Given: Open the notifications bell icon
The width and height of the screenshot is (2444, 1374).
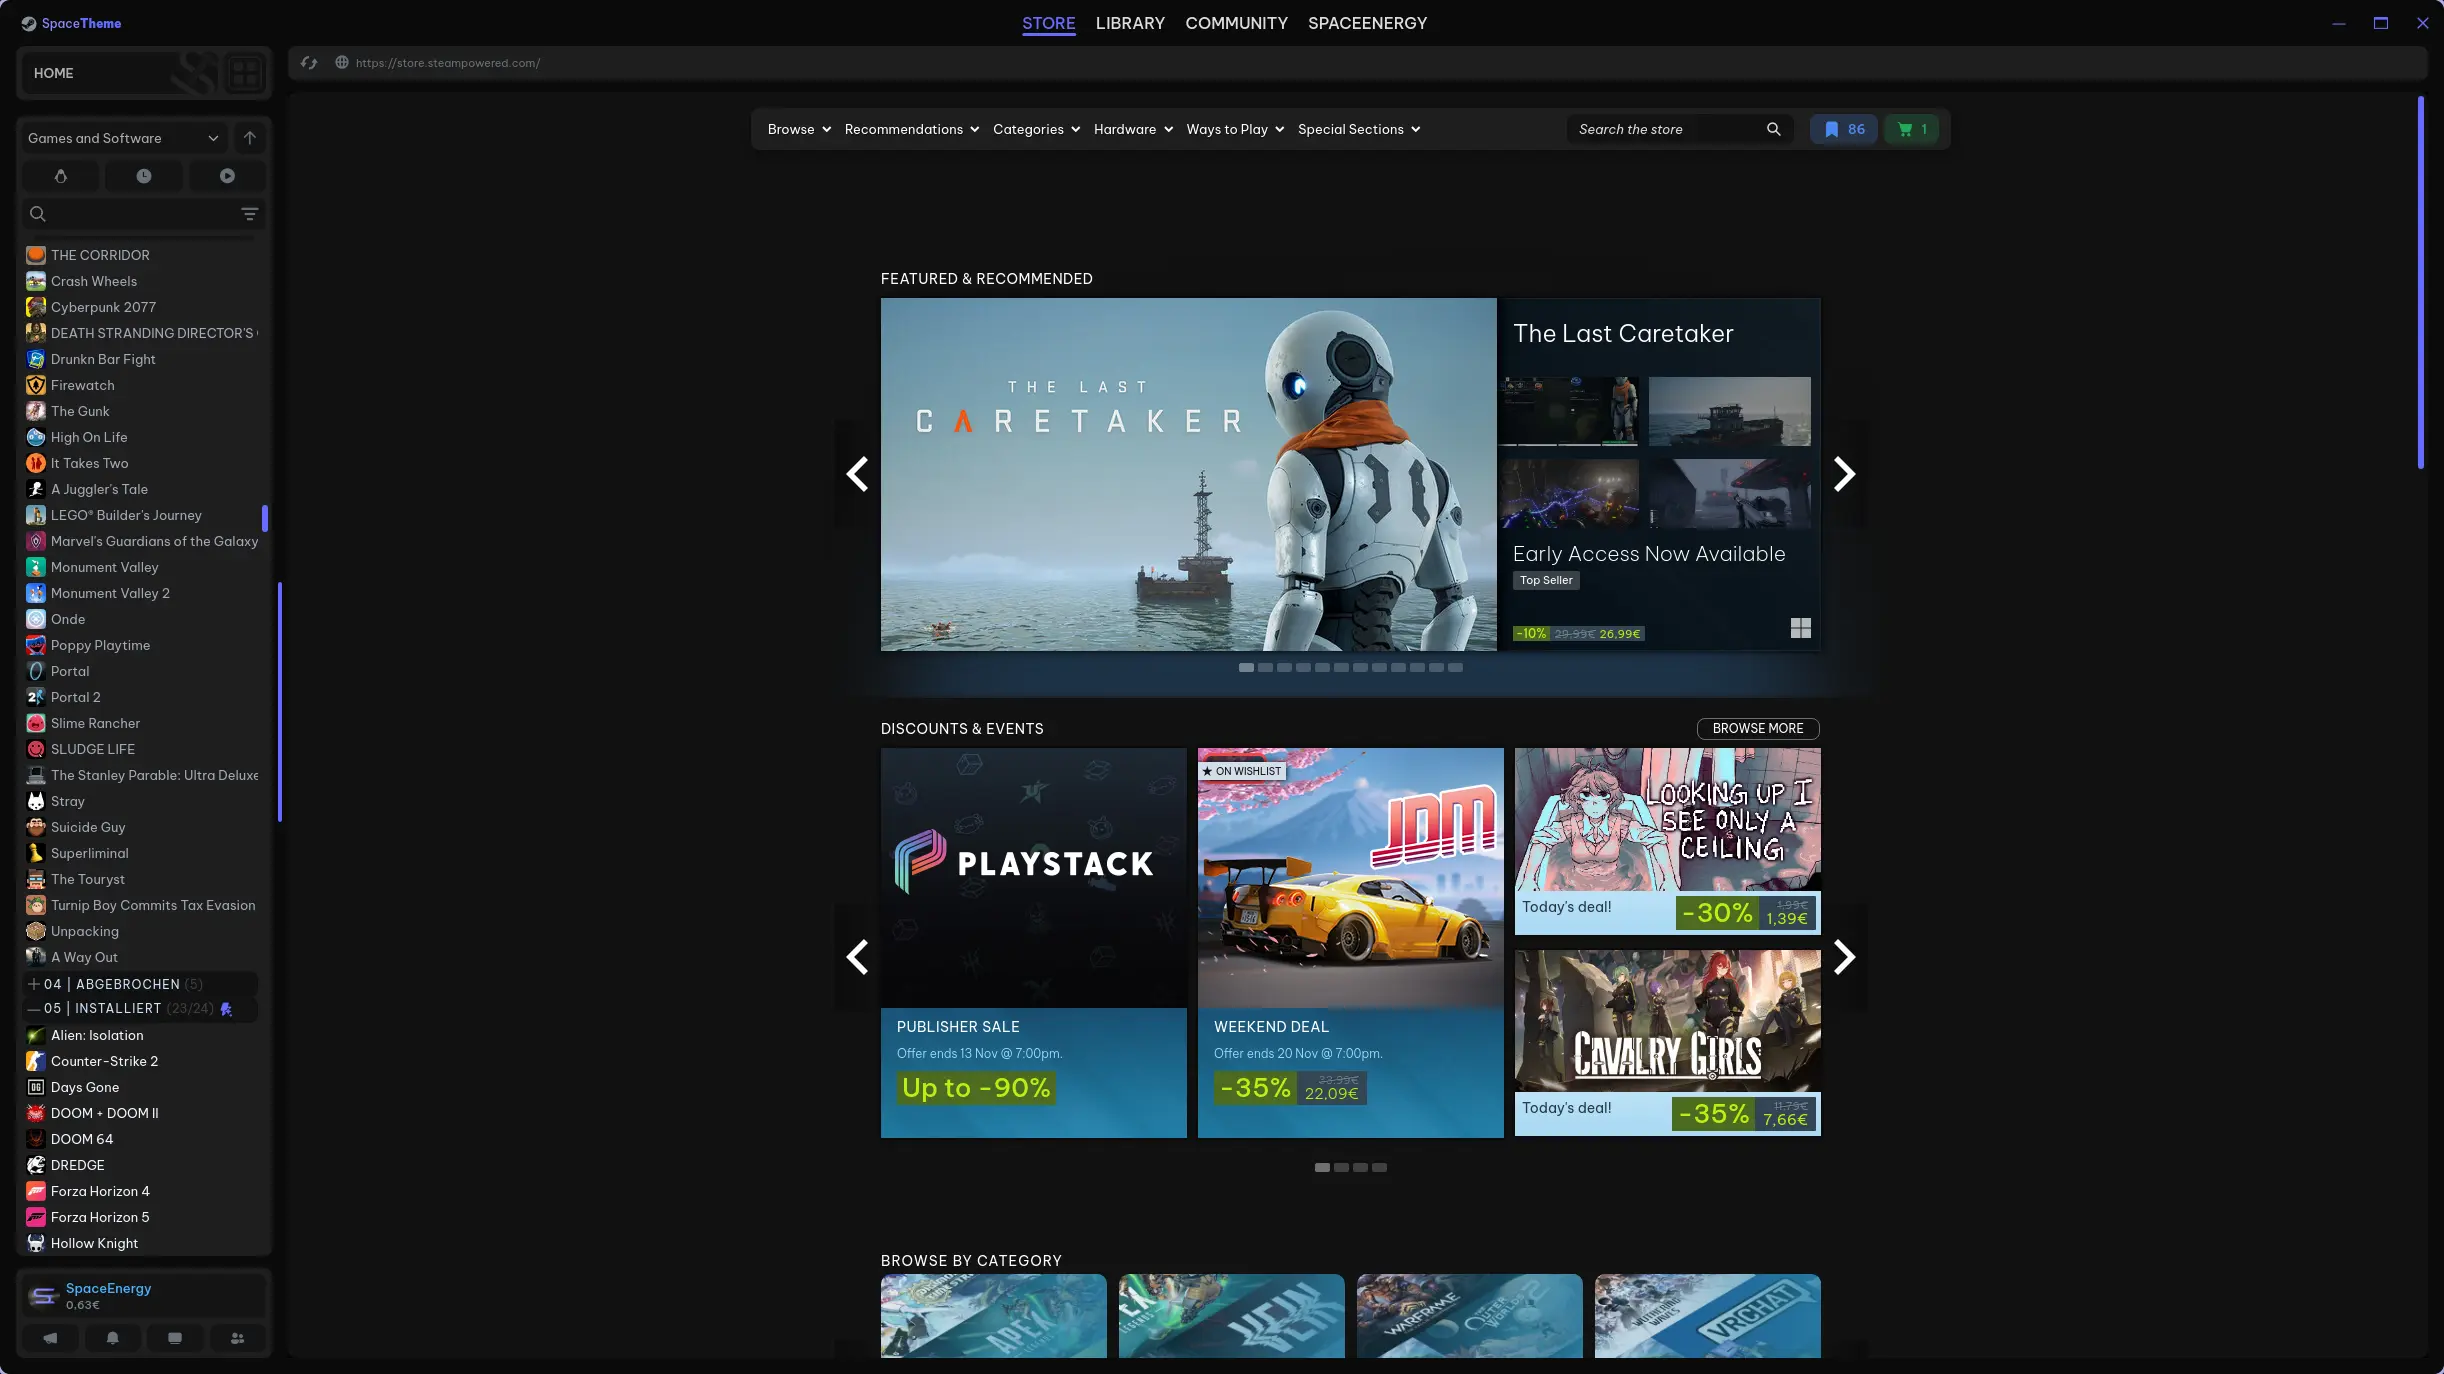Looking at the screenshot, I should click(x=113, y=1338).
